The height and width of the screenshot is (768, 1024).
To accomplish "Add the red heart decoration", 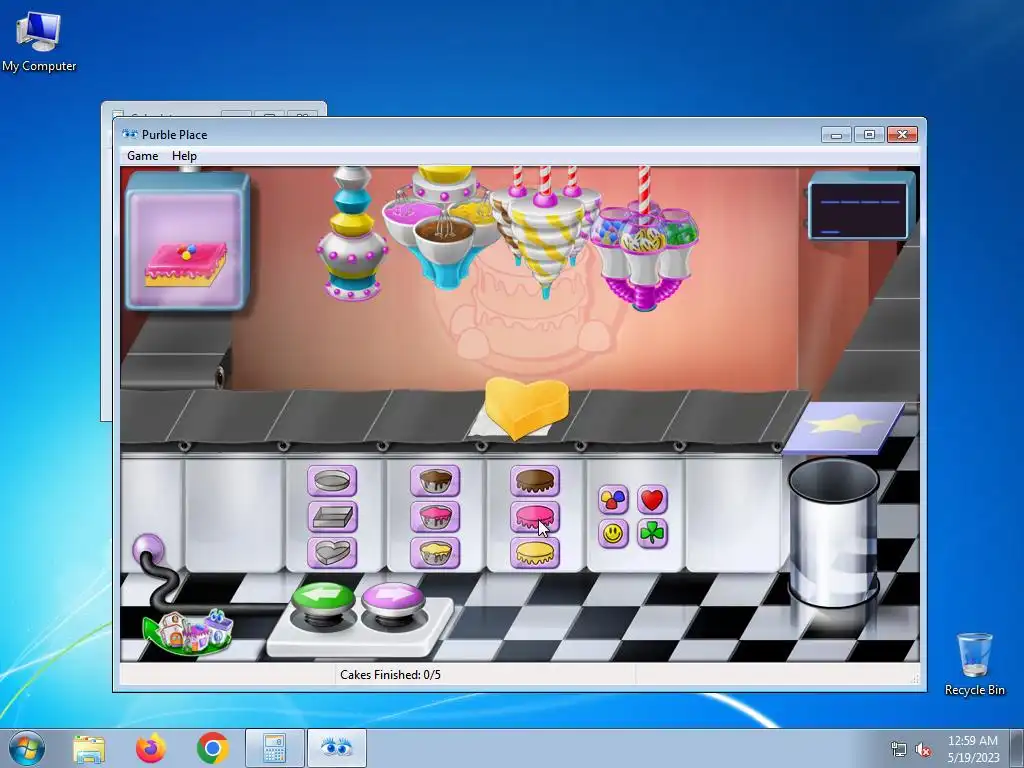I will [652, 500].
